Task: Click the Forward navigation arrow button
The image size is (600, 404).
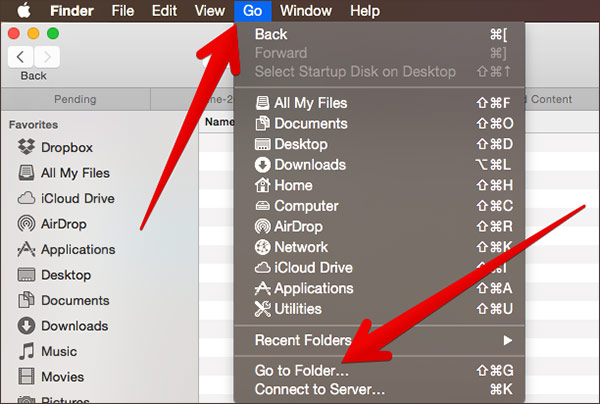Action: click(x=47, y=56)
